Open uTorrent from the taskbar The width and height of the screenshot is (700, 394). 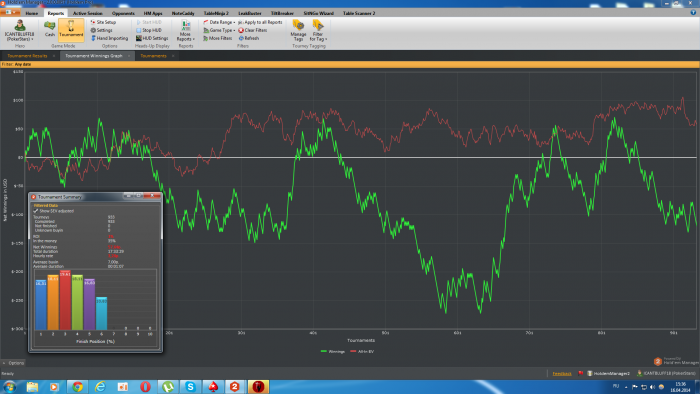coord(168,386)
